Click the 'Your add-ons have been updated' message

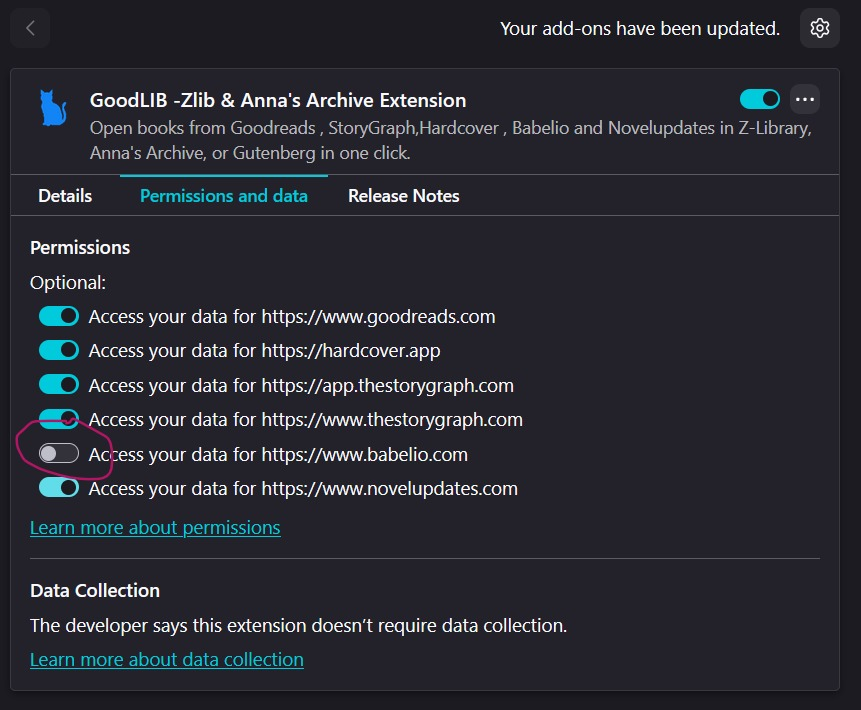coord(640,29)
